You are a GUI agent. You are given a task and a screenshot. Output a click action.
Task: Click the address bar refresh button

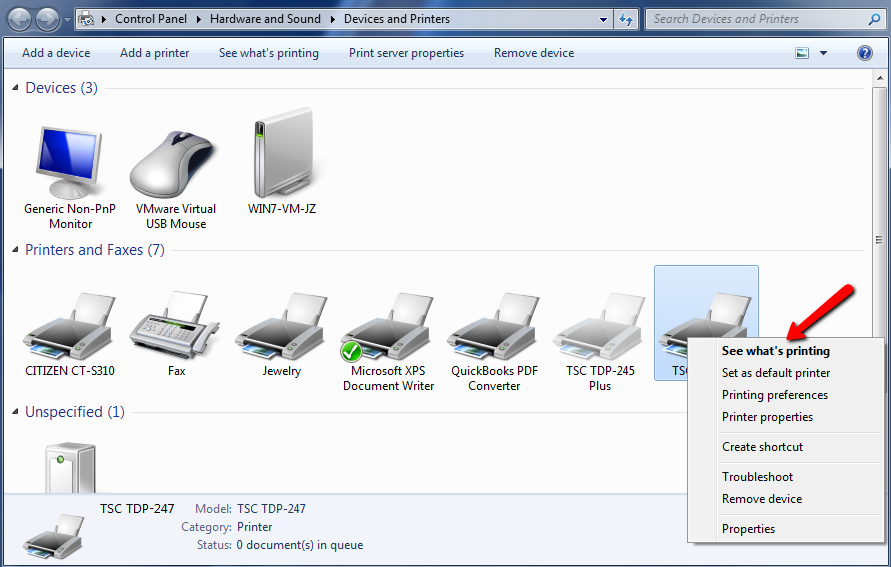(626, 19)
